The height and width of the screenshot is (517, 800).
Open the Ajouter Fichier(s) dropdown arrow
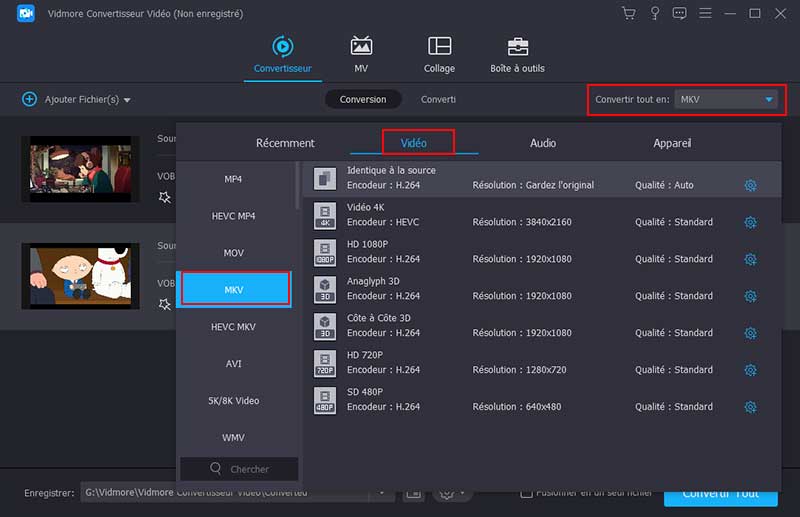point(127,100)
